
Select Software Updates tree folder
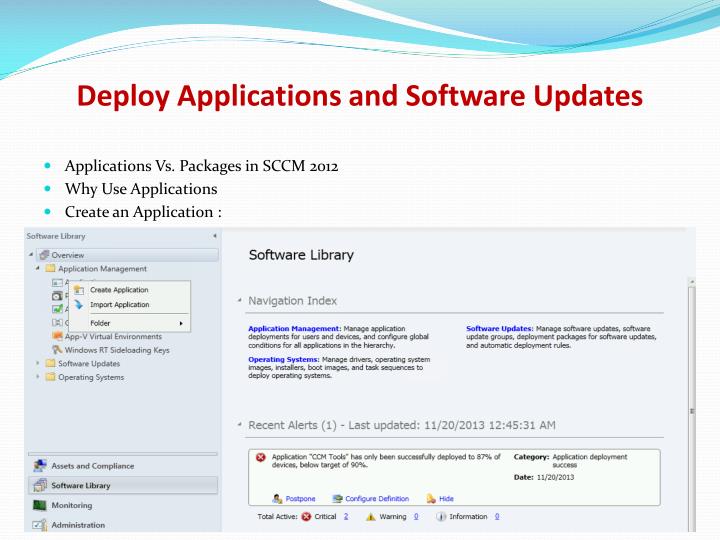[89, 364]
